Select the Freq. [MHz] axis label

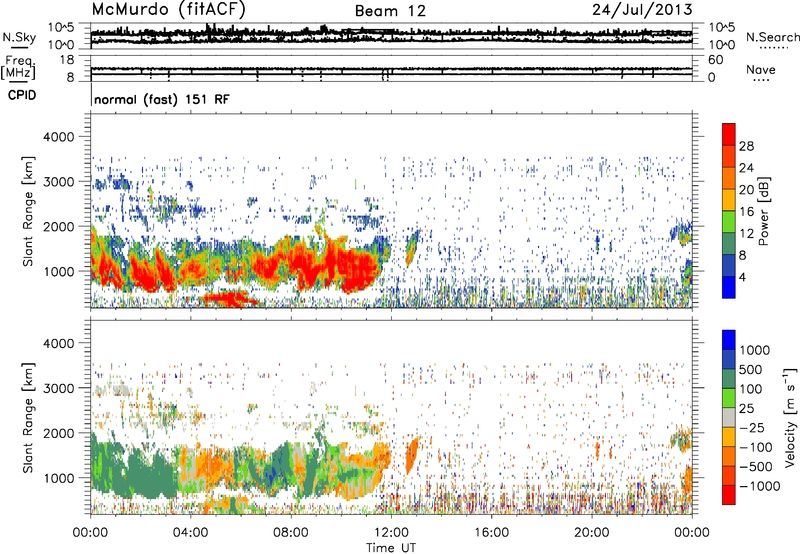click(18, 67)
